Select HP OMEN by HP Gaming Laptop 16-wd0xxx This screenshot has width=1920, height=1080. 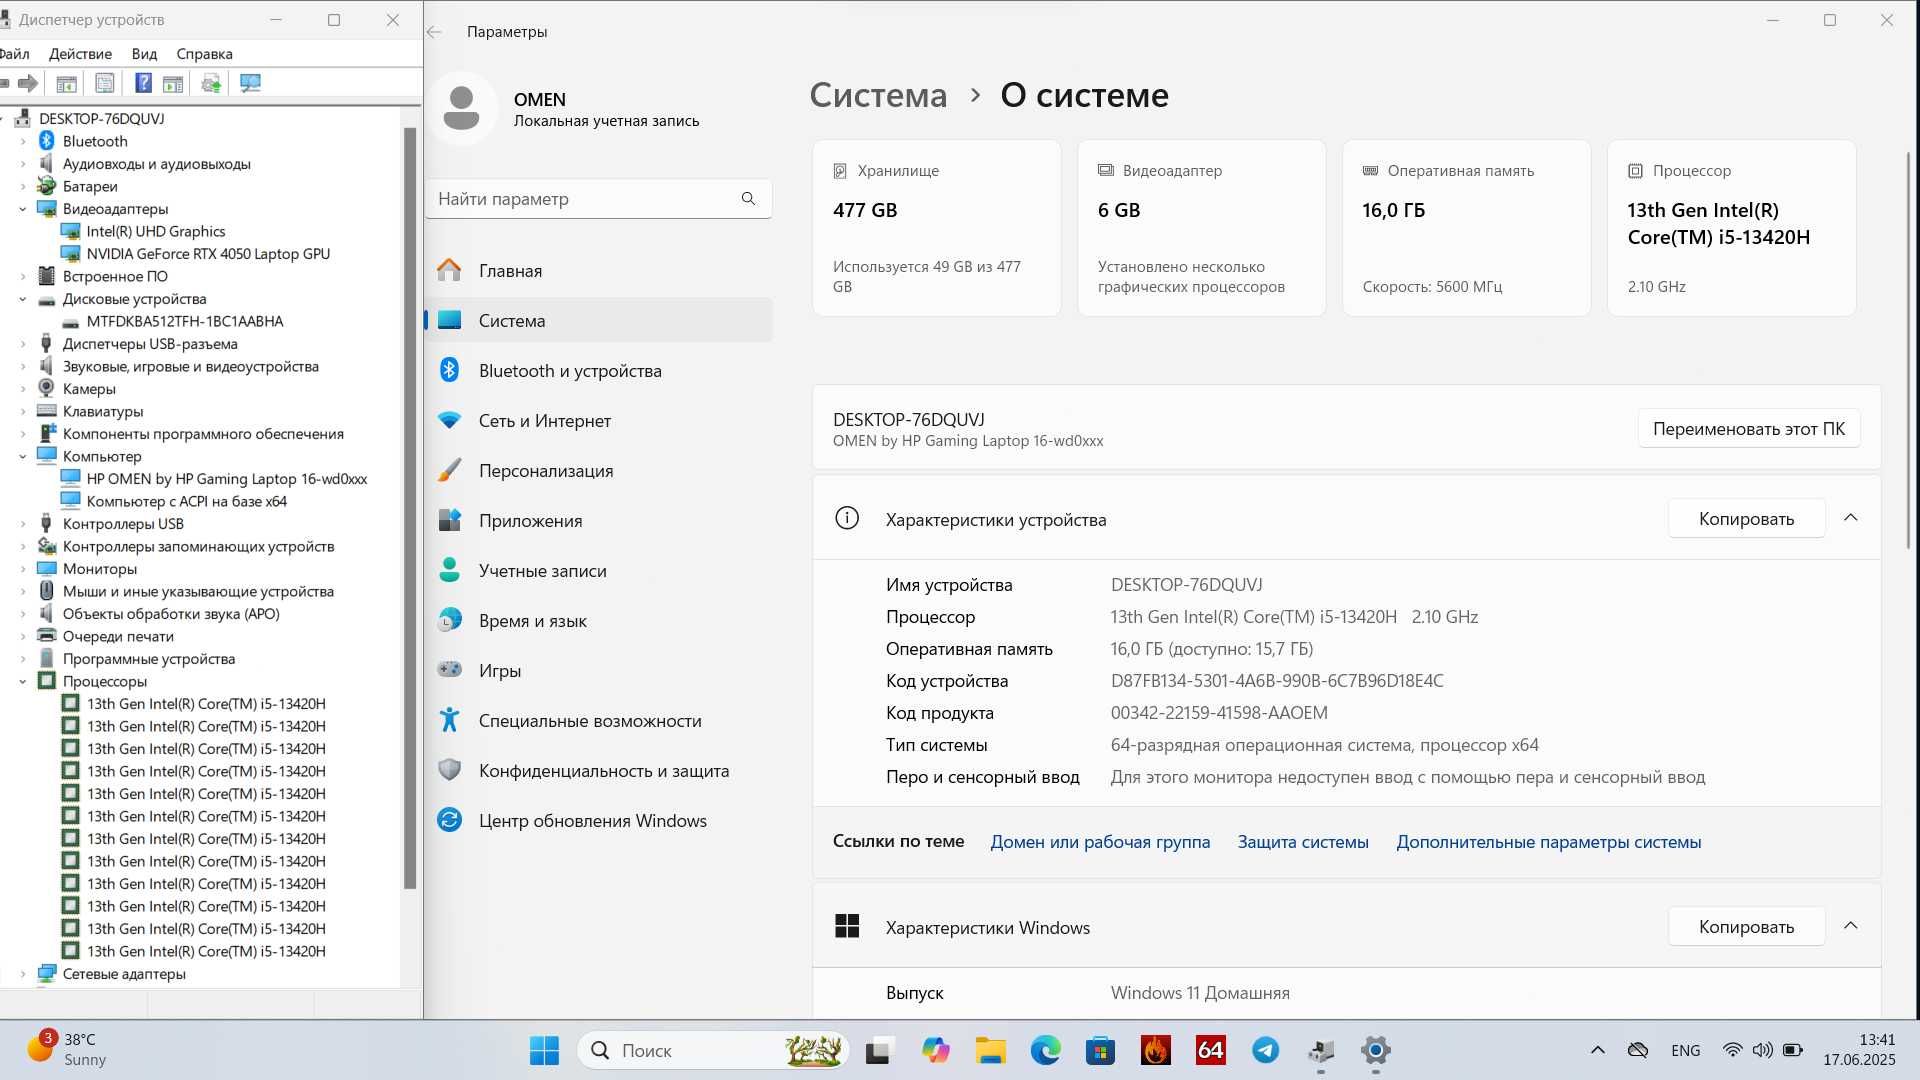coord(227,479)
